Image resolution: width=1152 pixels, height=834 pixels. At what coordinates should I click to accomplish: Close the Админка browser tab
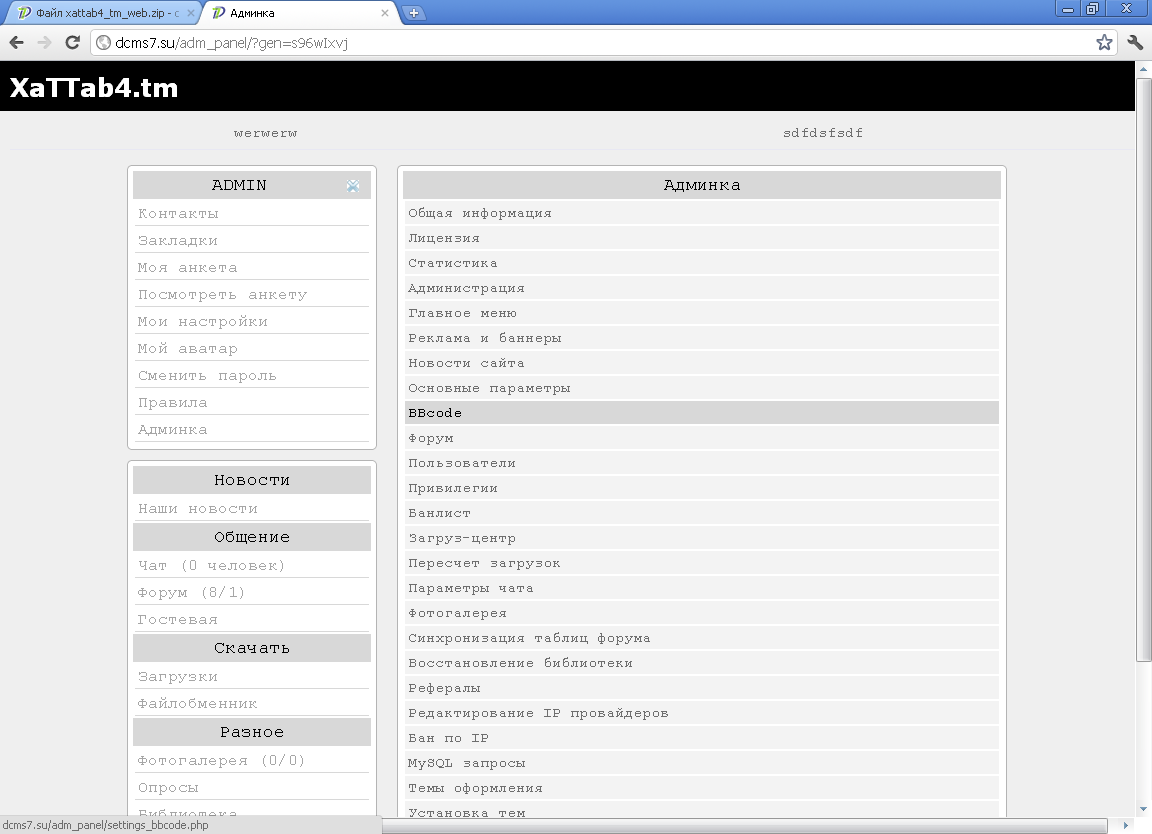(x=384, y=13)
